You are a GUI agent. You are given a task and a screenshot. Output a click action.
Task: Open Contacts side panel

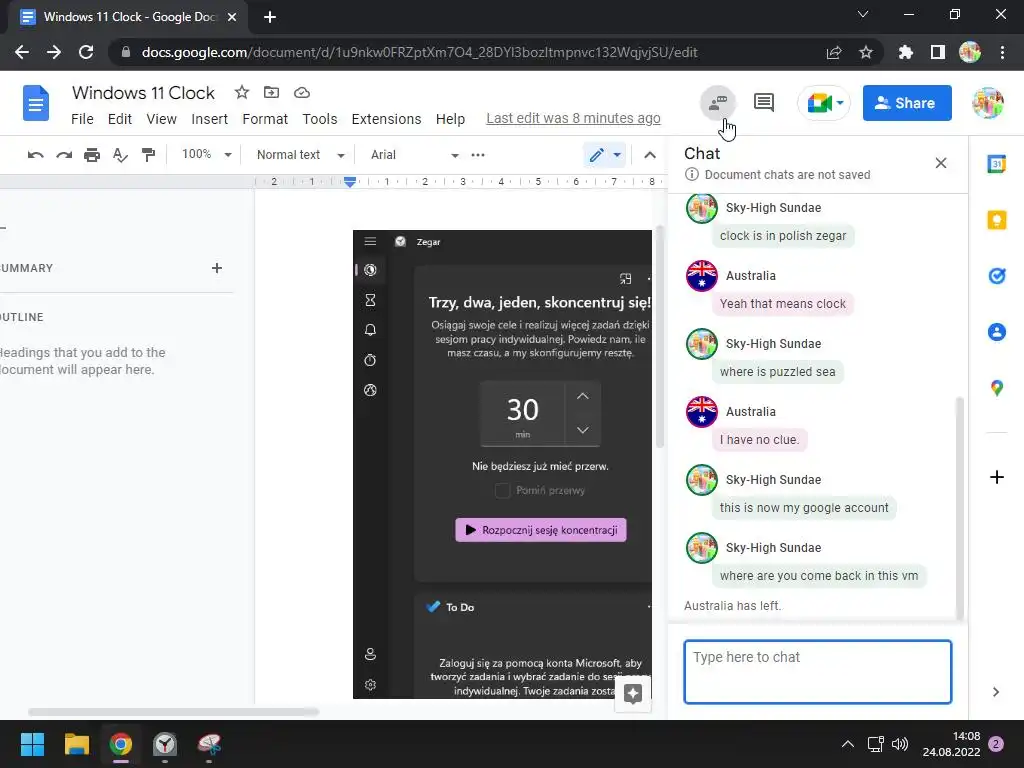(x=997, y=332)
